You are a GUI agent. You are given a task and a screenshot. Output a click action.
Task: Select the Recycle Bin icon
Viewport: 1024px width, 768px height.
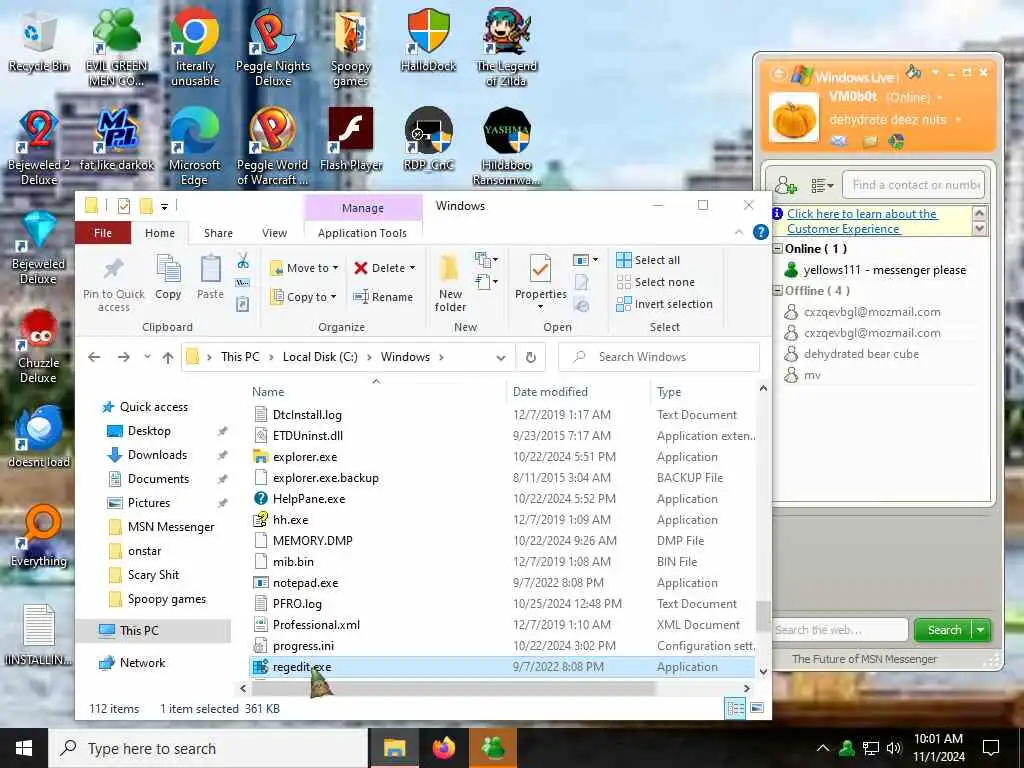[39, 40]
